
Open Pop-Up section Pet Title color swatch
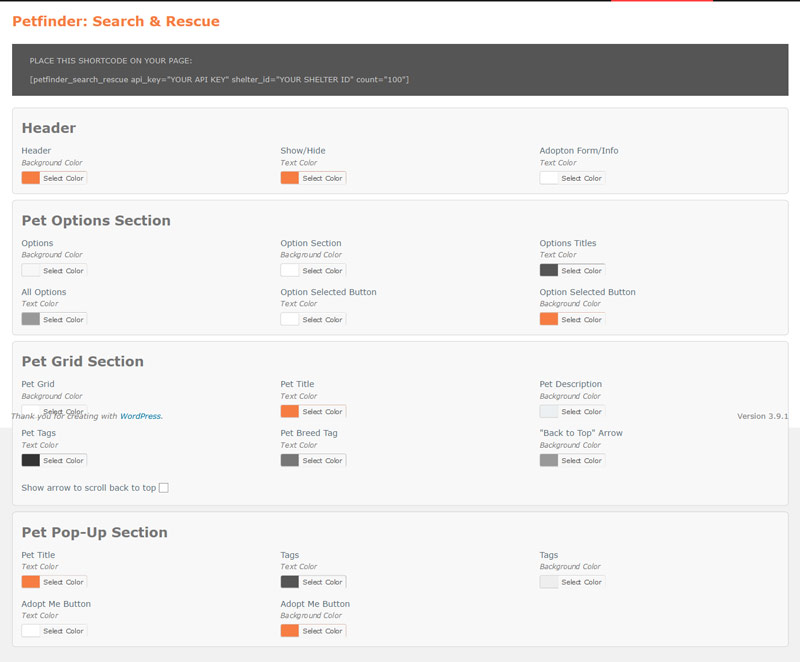click(x=31, y=582)
